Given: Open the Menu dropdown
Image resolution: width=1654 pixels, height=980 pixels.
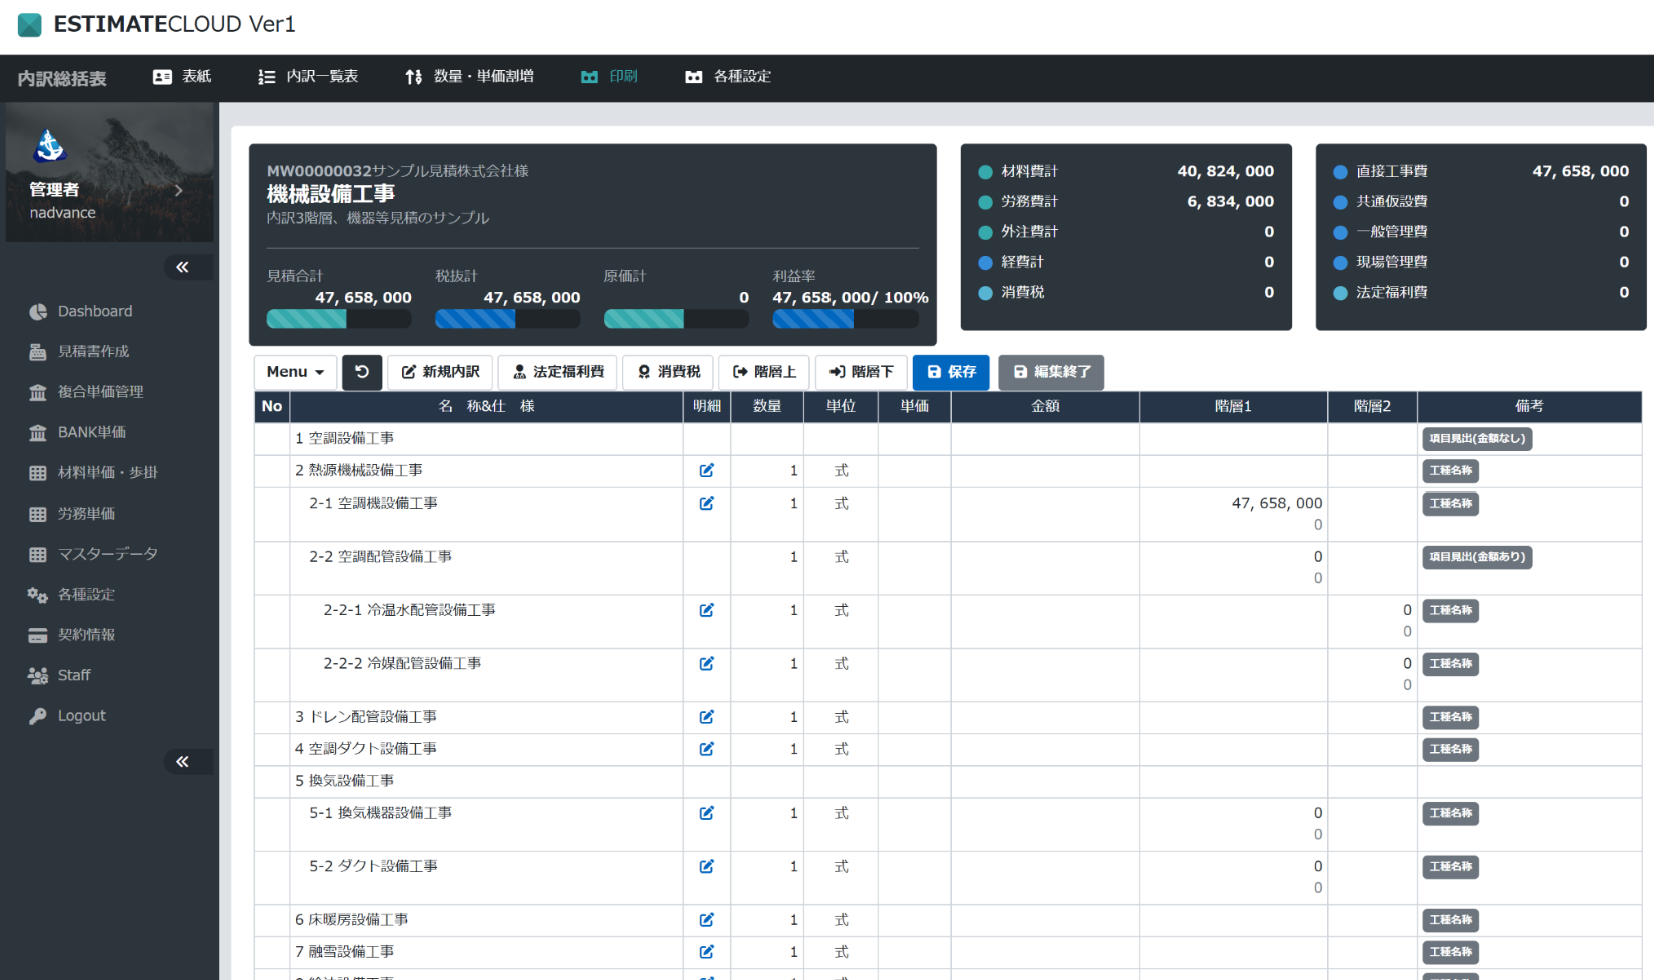Looking at the screenshot, I should coord(295,372).
